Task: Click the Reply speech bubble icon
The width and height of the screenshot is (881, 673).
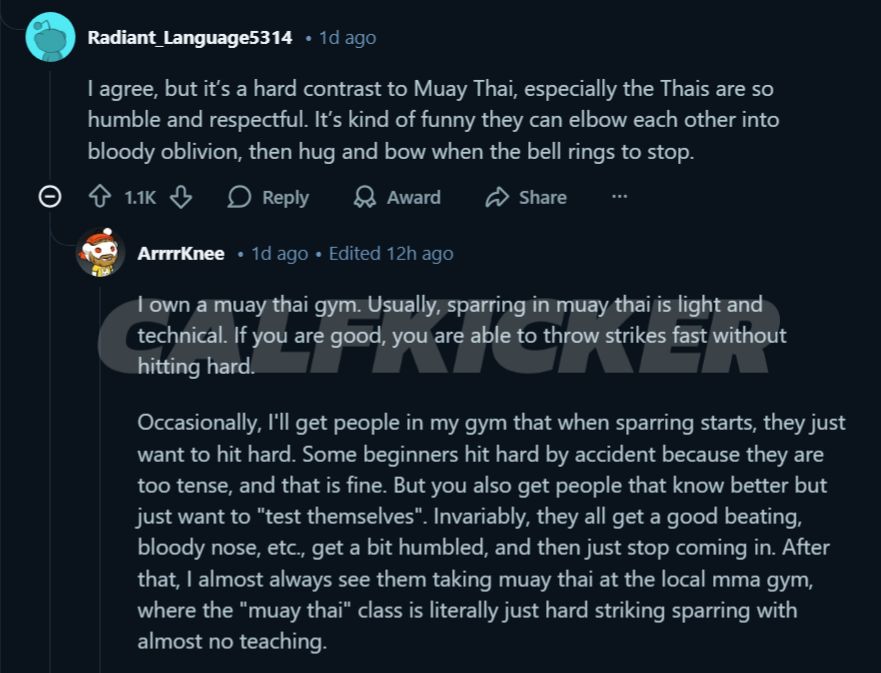Action: [239, 197]
